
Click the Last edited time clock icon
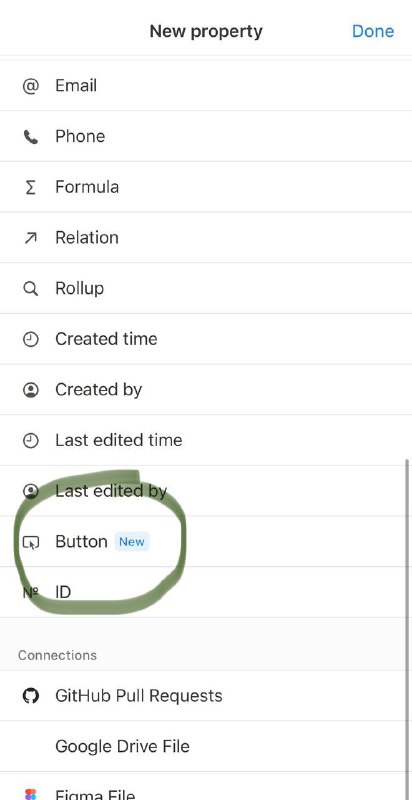click(x=31, y=440)
